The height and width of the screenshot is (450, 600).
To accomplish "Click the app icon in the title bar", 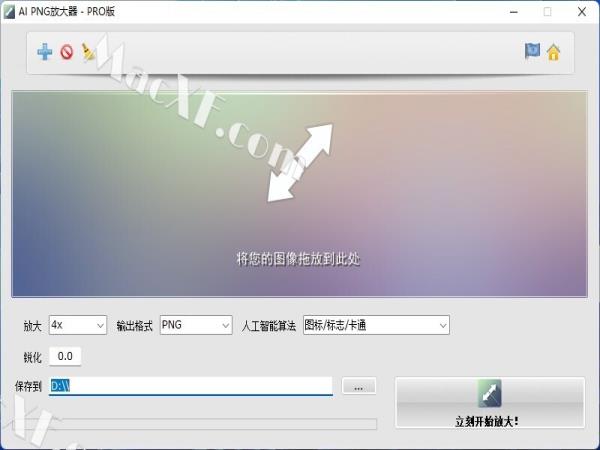I will pyautogui.click(x=9, y=11).
